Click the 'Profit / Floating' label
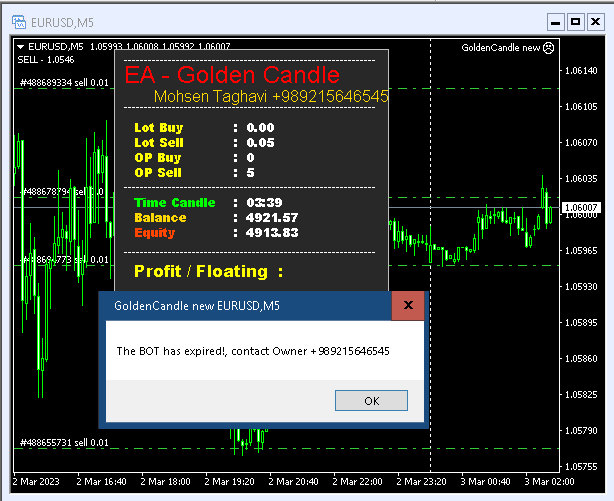This screenshot has width=614, height=501. pyautogui.click(x=208, y=271)
